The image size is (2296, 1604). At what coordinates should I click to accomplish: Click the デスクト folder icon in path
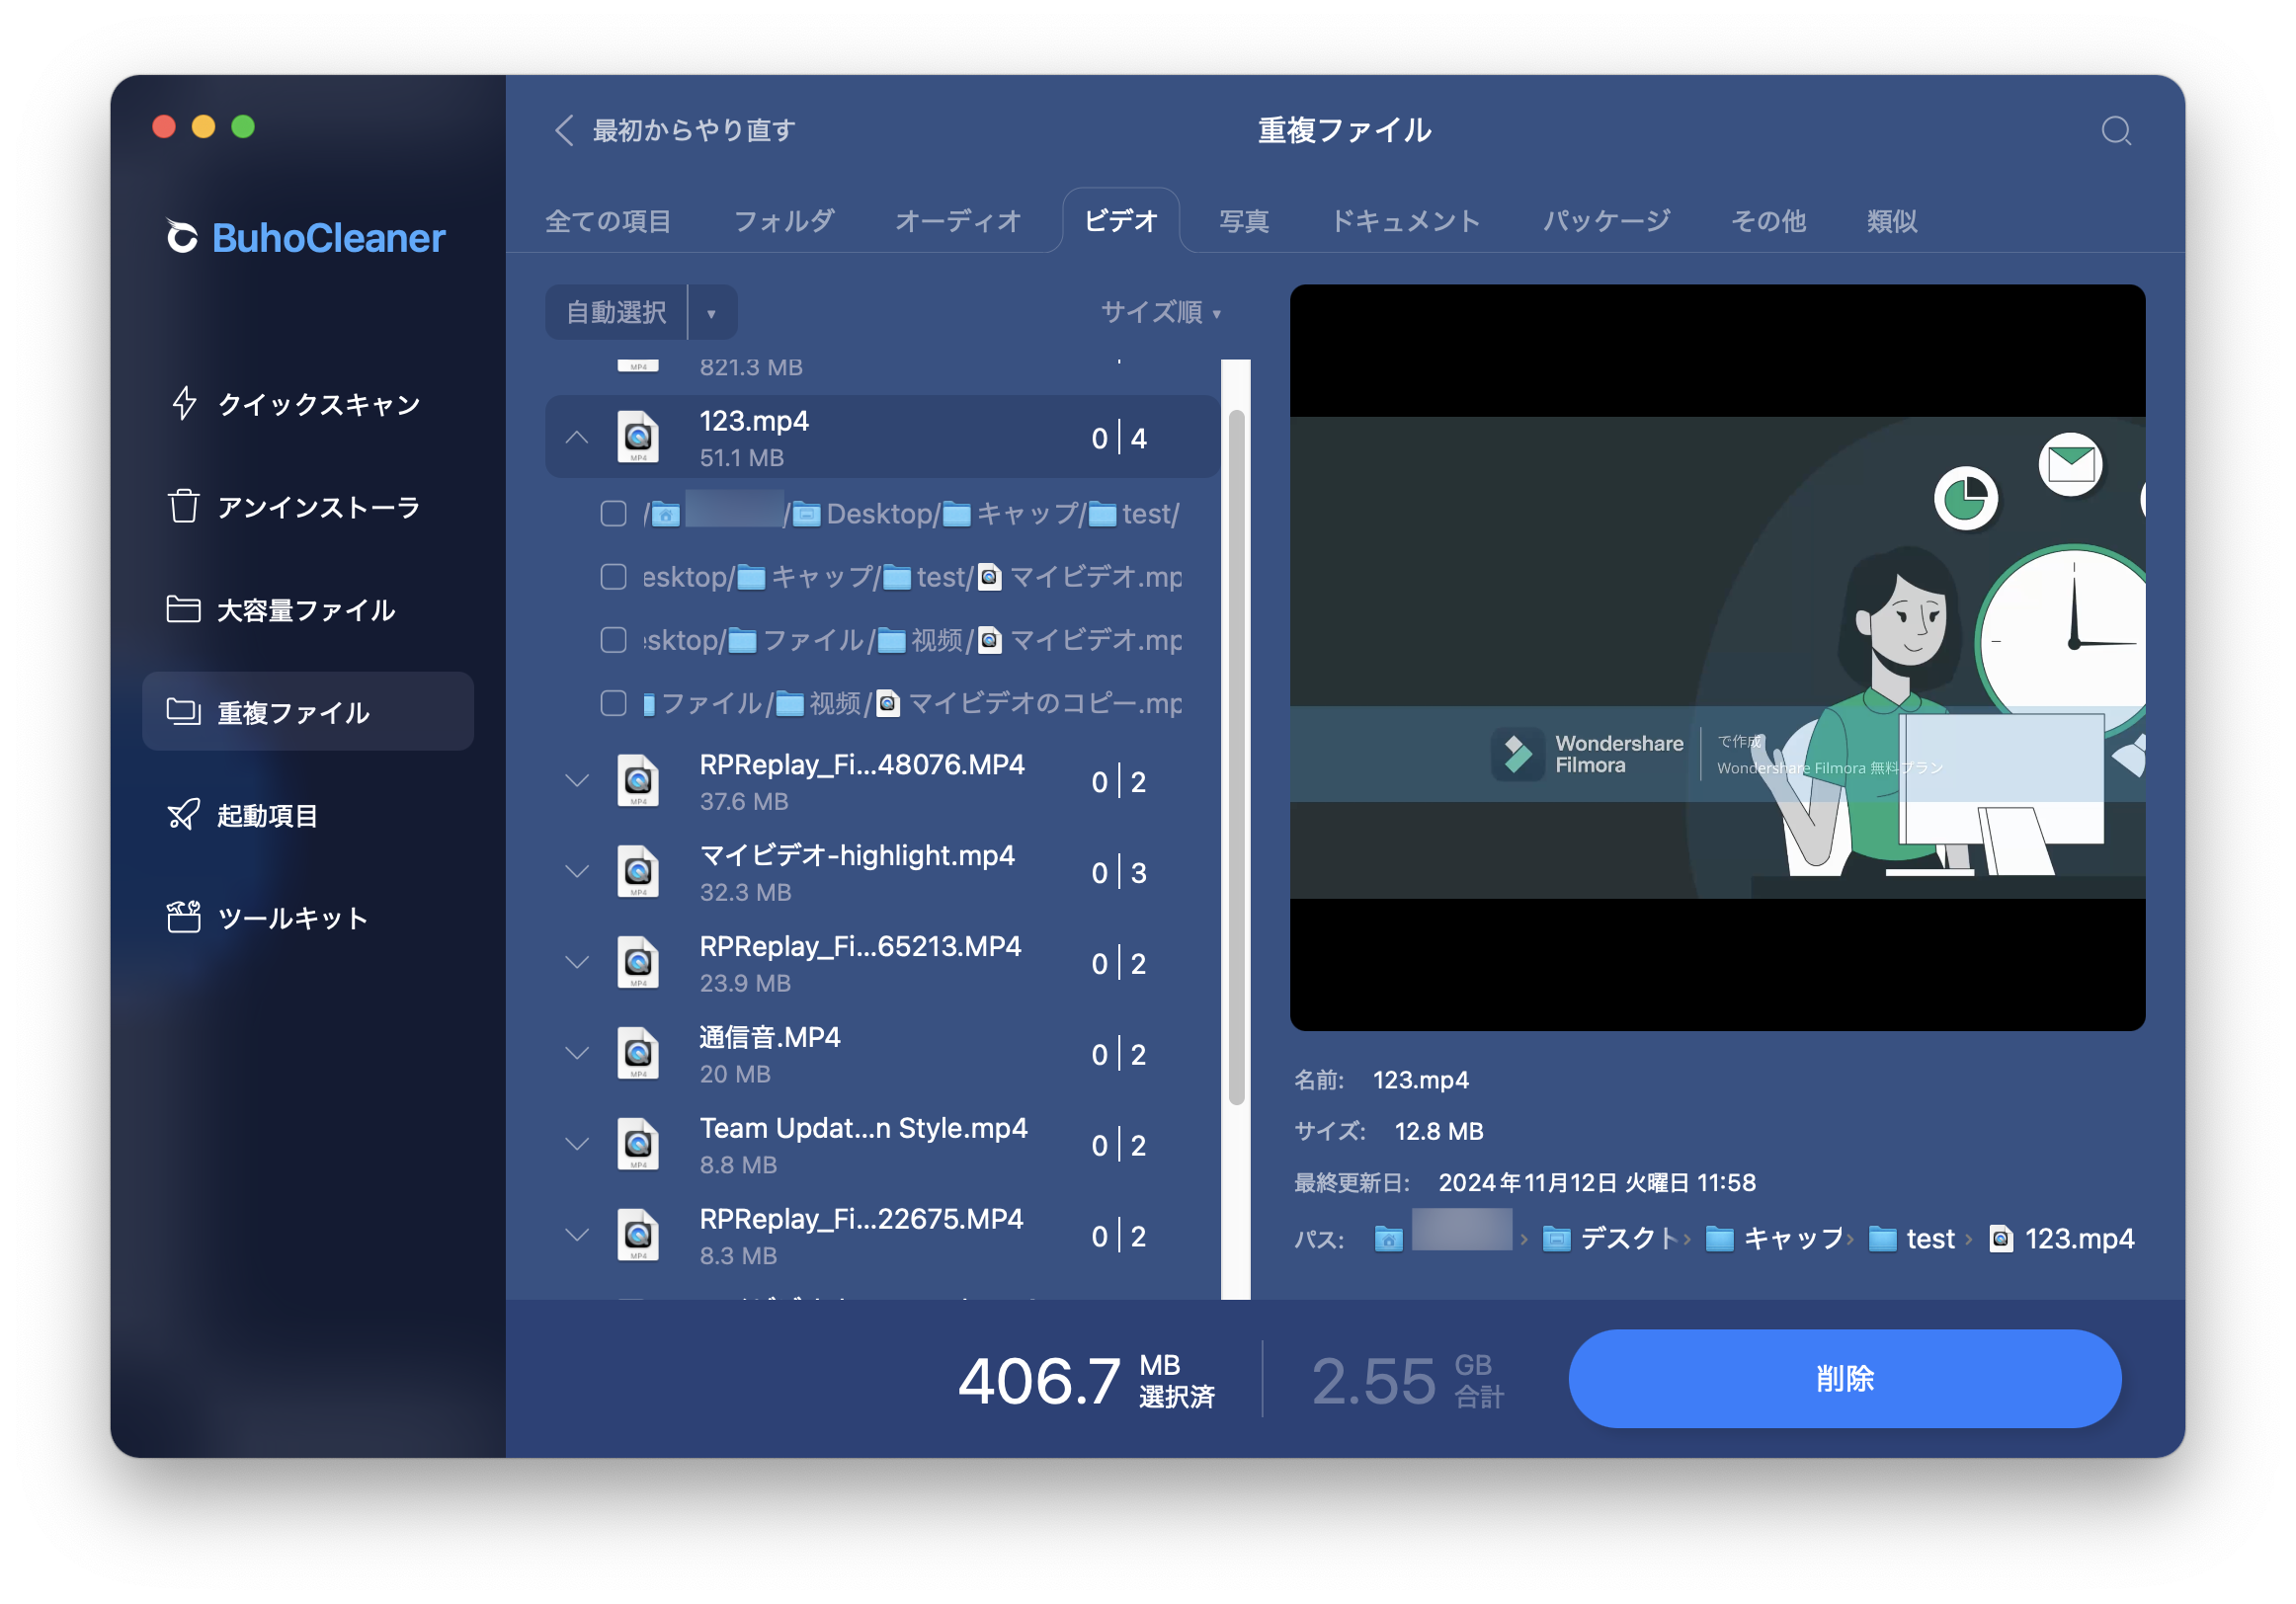click(x=1556, y=1239)
